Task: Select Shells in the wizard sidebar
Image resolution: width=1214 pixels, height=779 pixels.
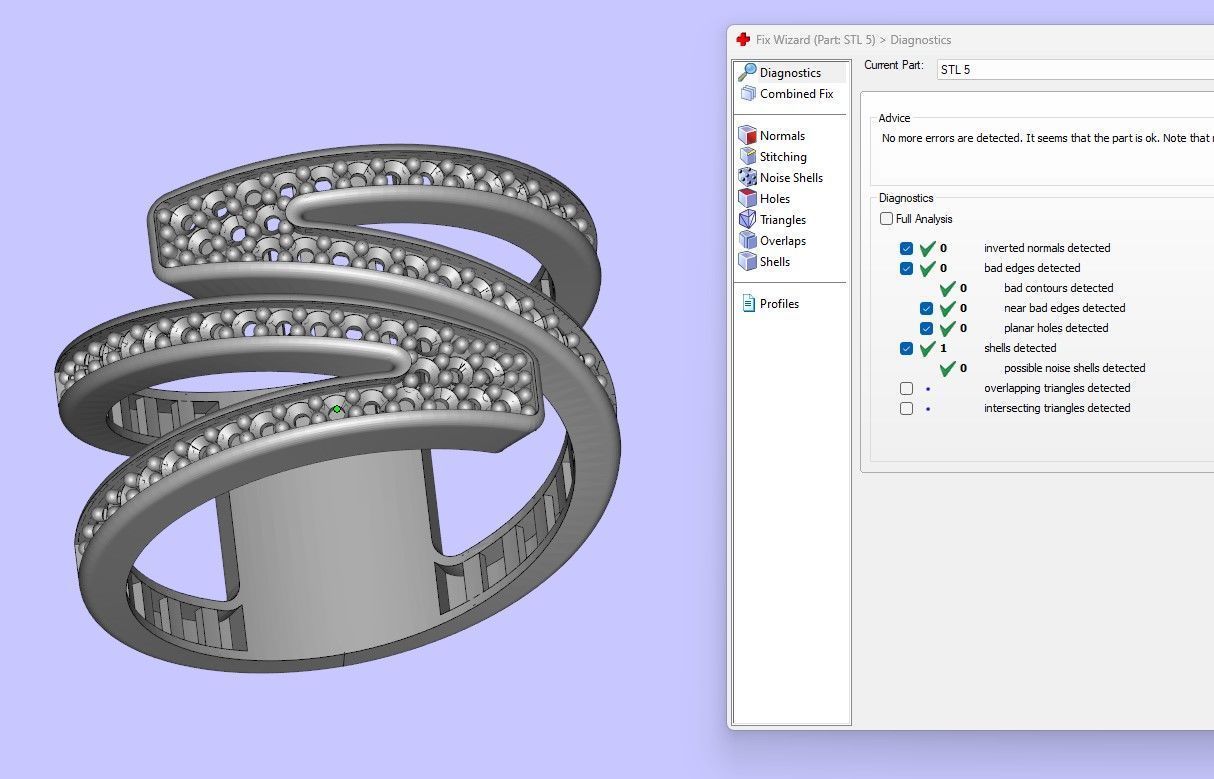Action: click(x=775, y=261)
